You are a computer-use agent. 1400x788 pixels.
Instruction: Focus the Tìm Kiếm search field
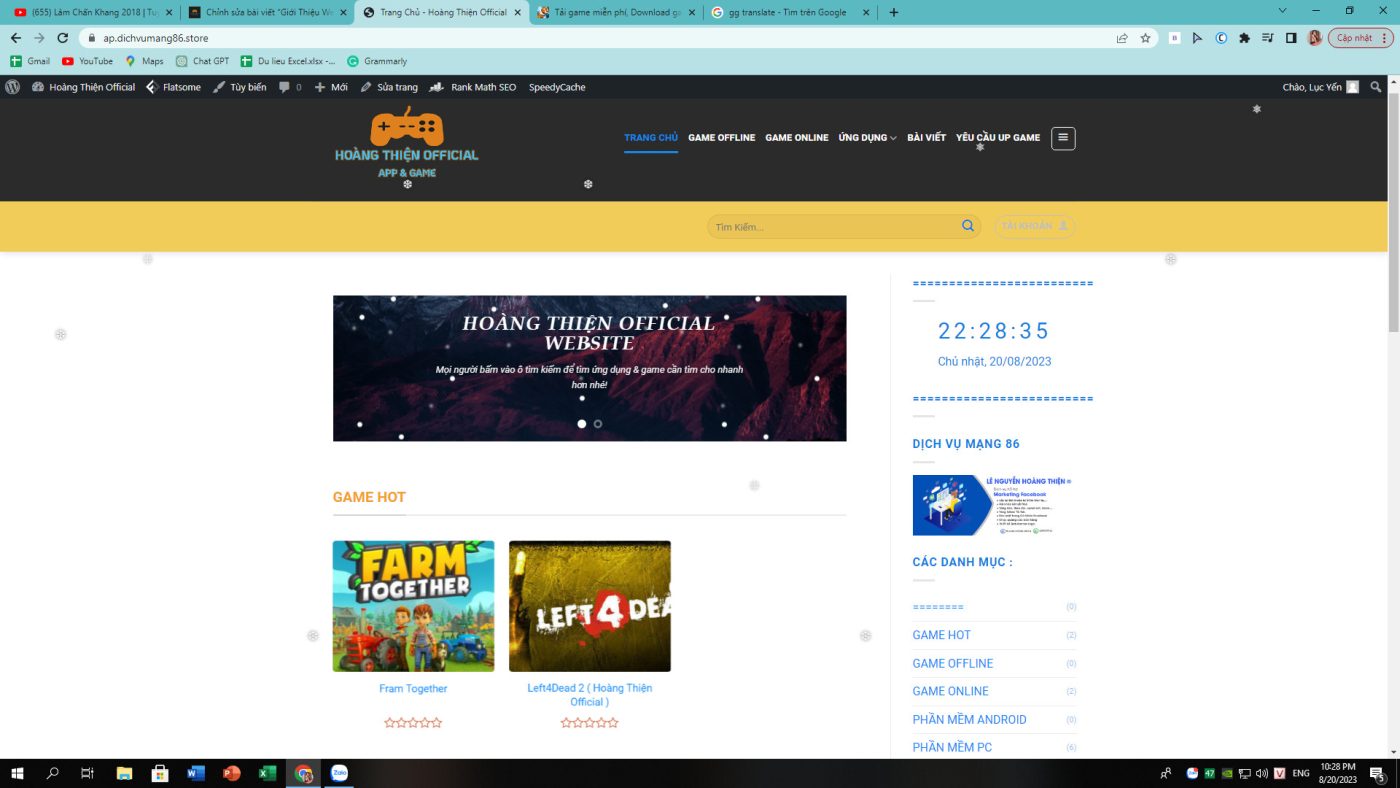point(833,227)
